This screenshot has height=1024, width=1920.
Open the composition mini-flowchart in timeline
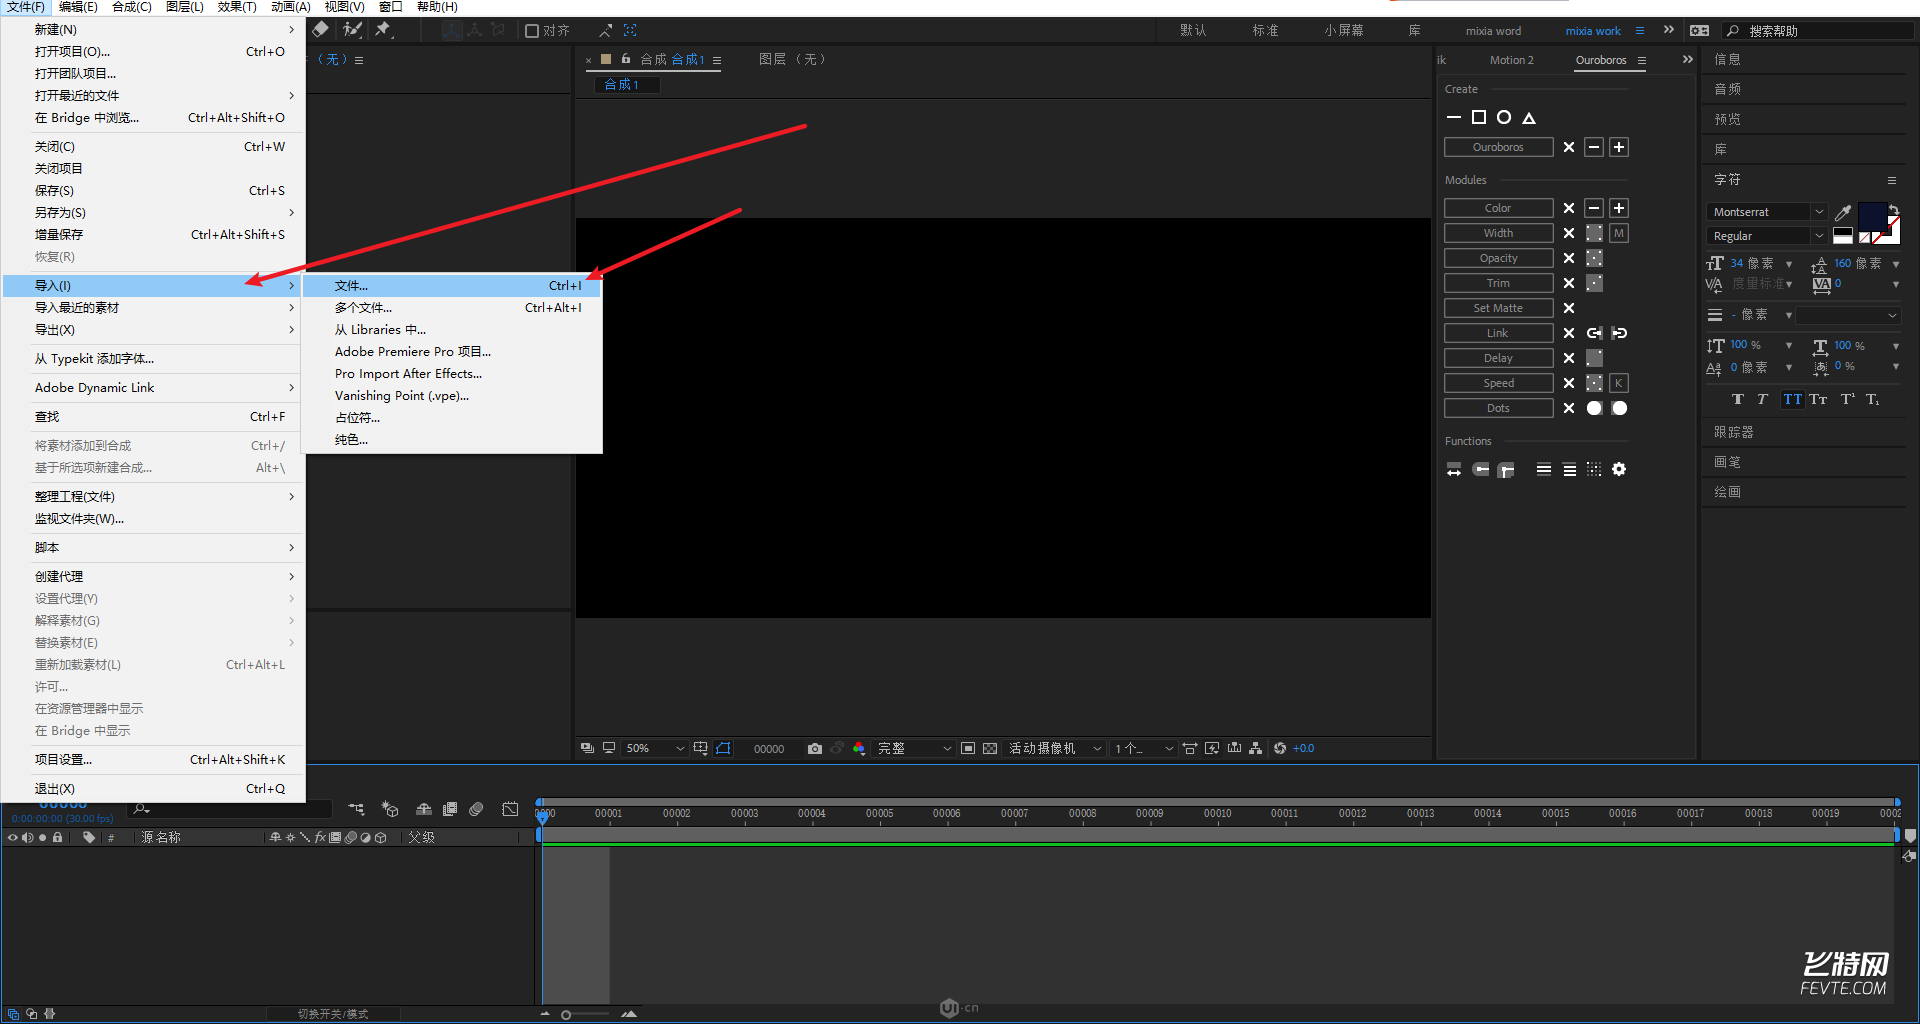coord(356,809)
